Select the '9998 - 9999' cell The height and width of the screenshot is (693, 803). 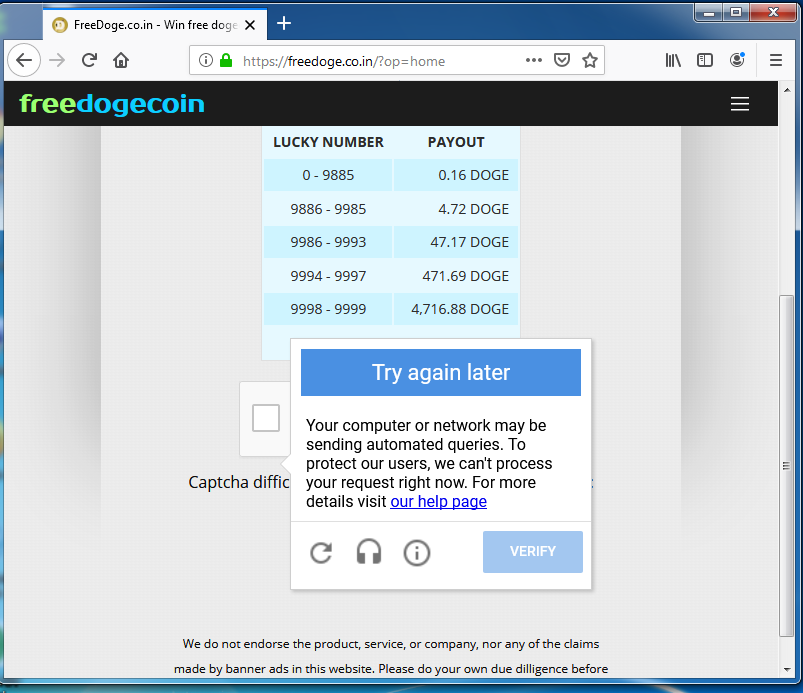point(328,309)
